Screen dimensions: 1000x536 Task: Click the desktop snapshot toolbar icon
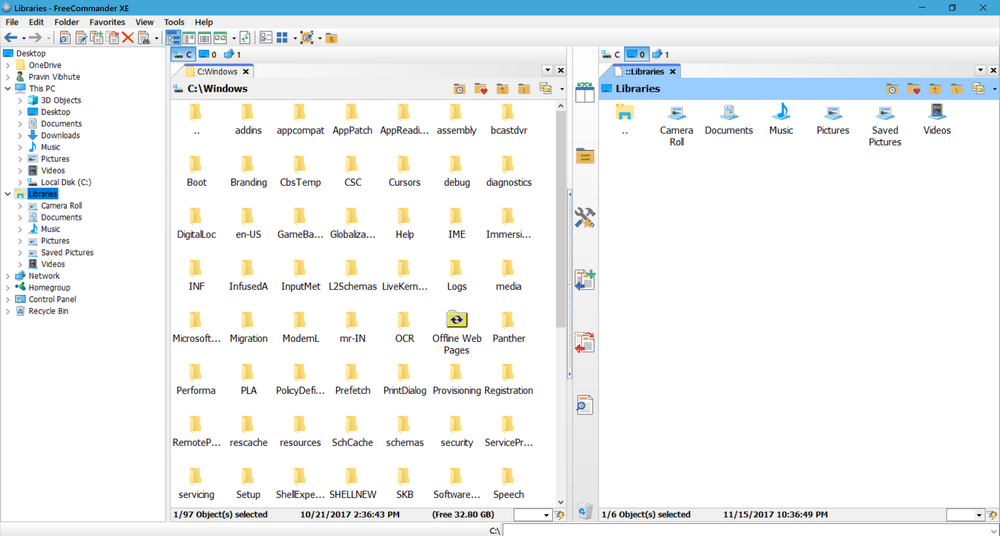click(x=307, y=38)
